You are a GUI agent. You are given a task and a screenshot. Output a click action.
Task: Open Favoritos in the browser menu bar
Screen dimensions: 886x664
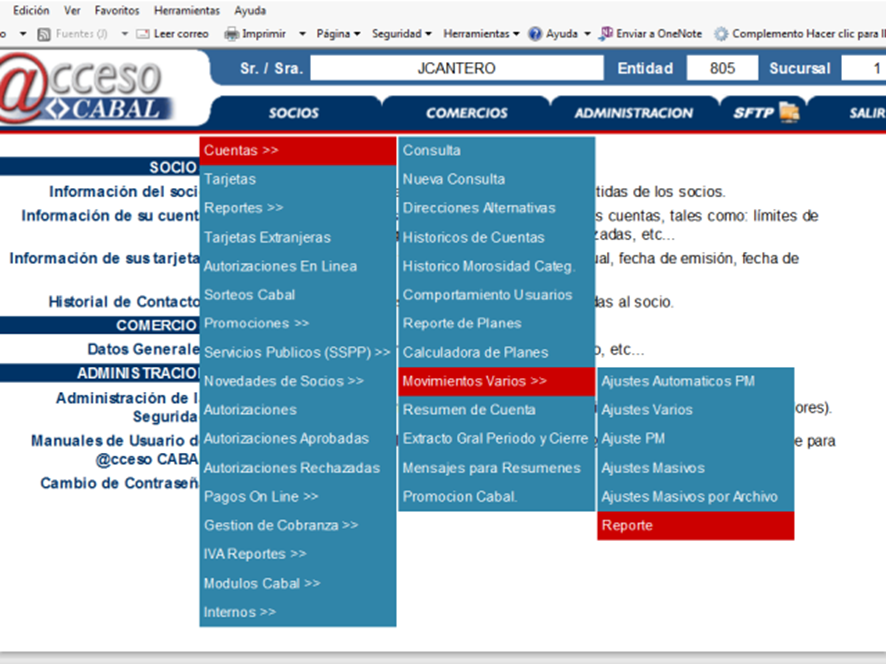tap(117, 10)
